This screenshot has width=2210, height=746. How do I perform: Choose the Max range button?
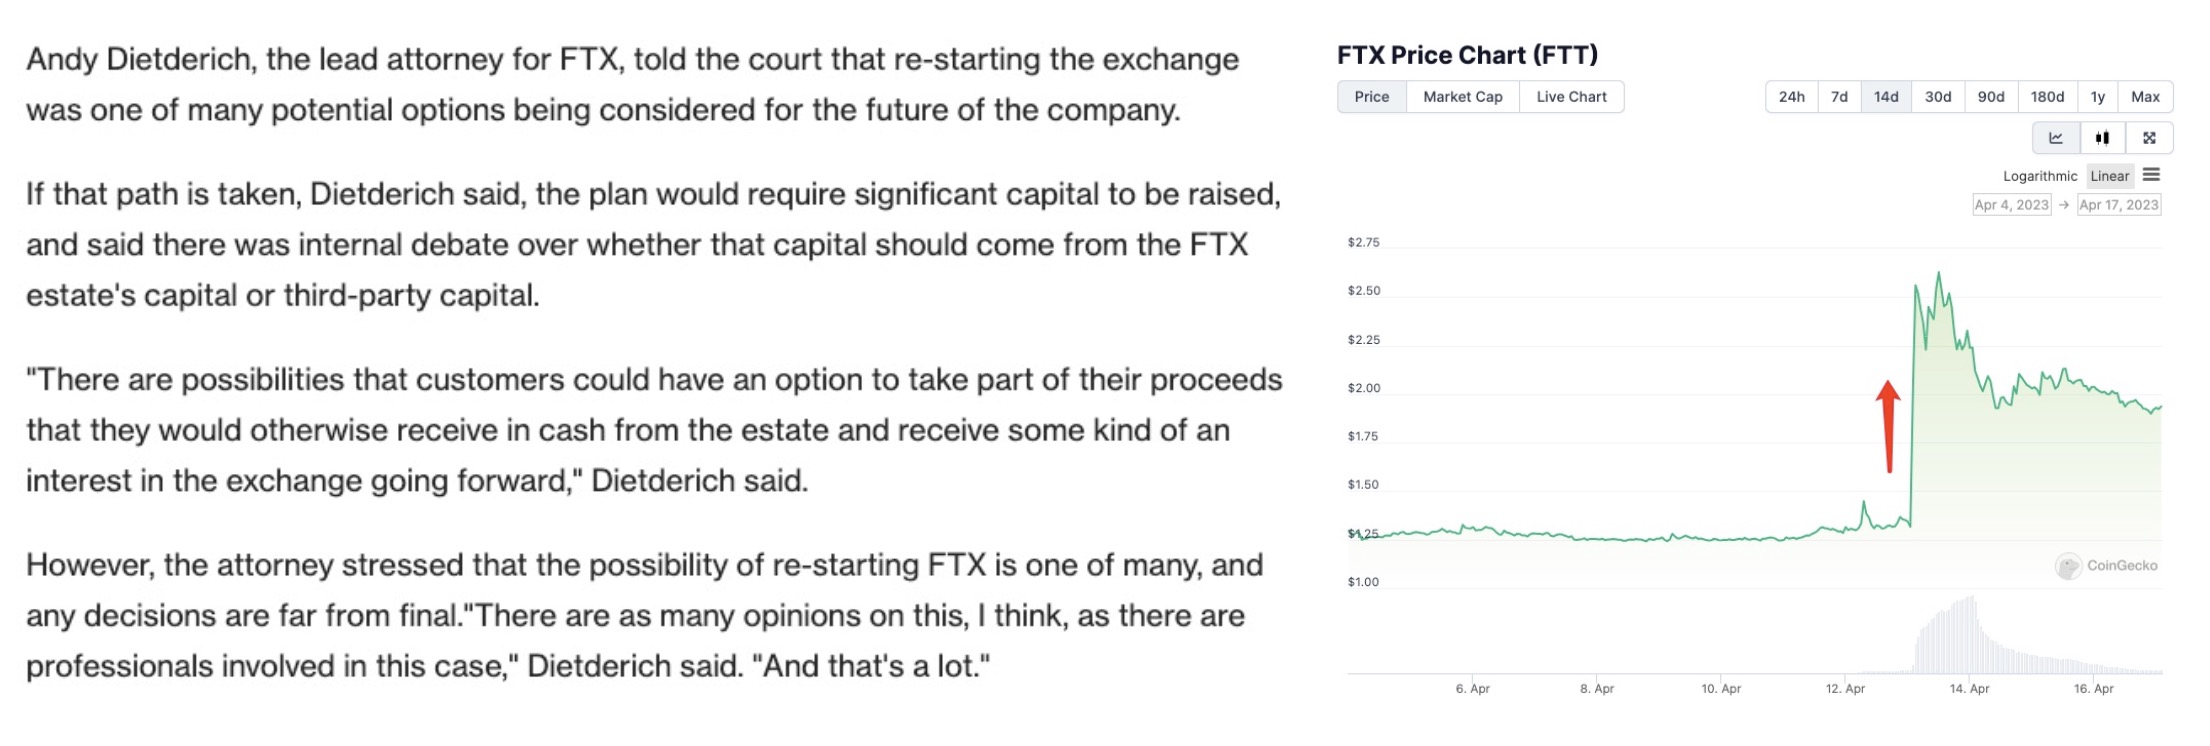tap(2145, 97)
